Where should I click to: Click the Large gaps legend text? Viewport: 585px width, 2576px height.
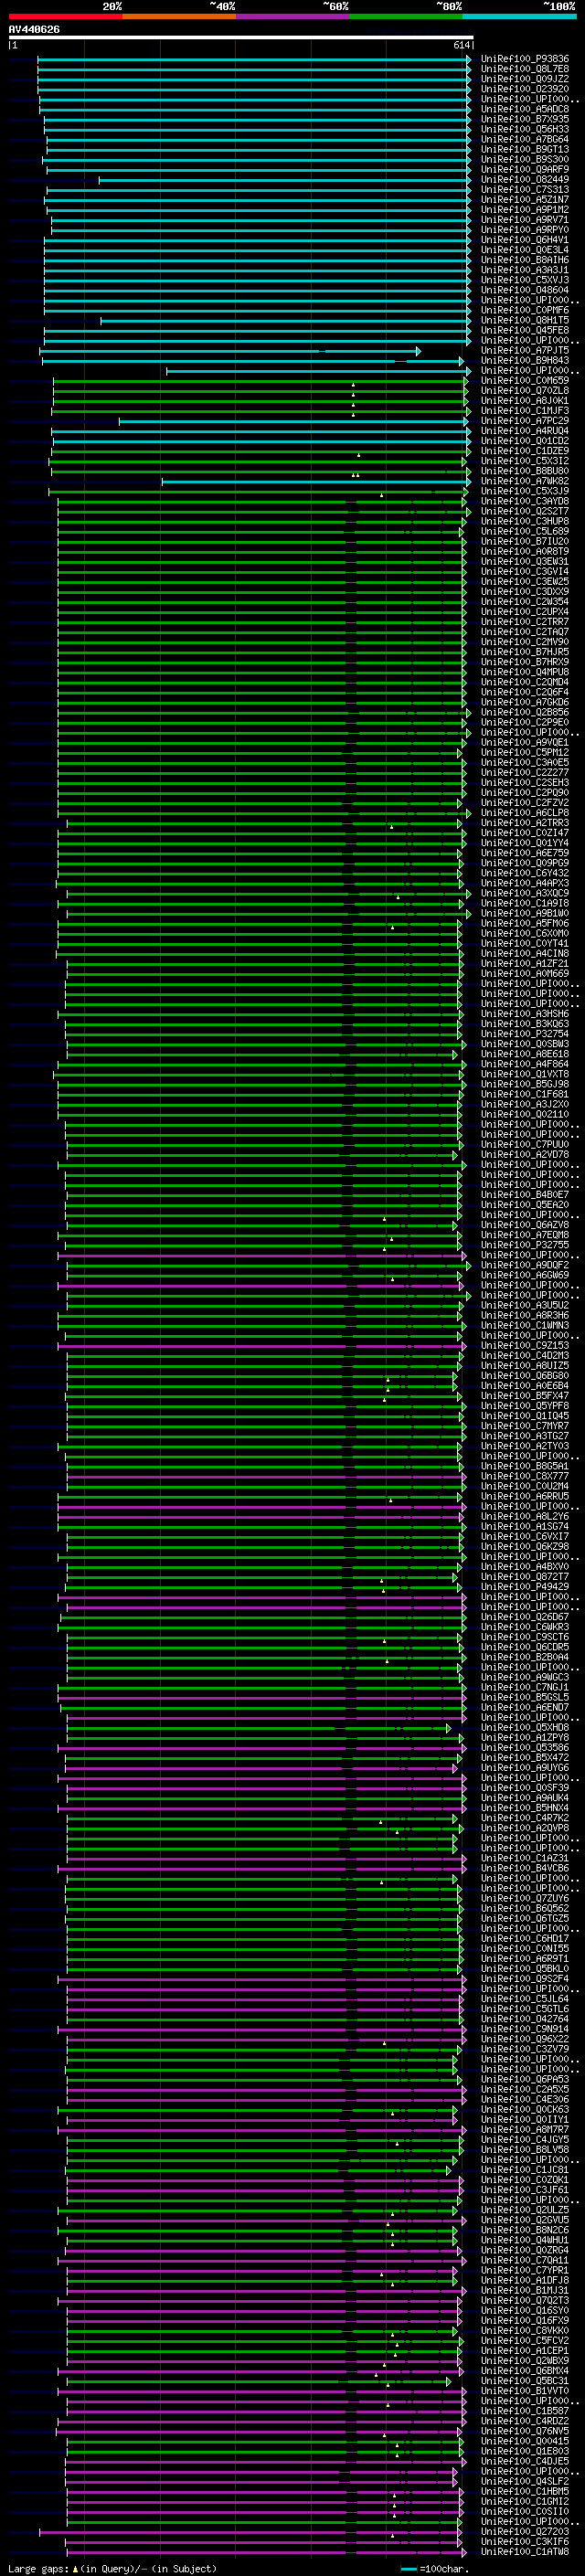(x=112, y=2568)
